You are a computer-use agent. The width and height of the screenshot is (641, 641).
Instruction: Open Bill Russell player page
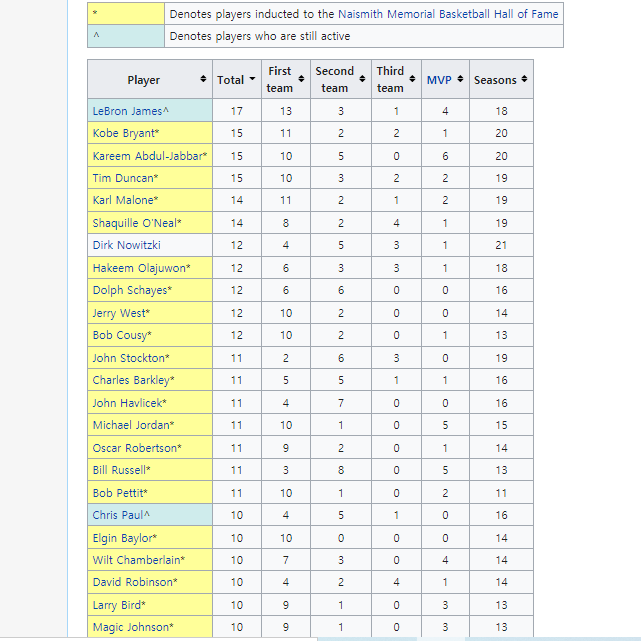point(119,470)
